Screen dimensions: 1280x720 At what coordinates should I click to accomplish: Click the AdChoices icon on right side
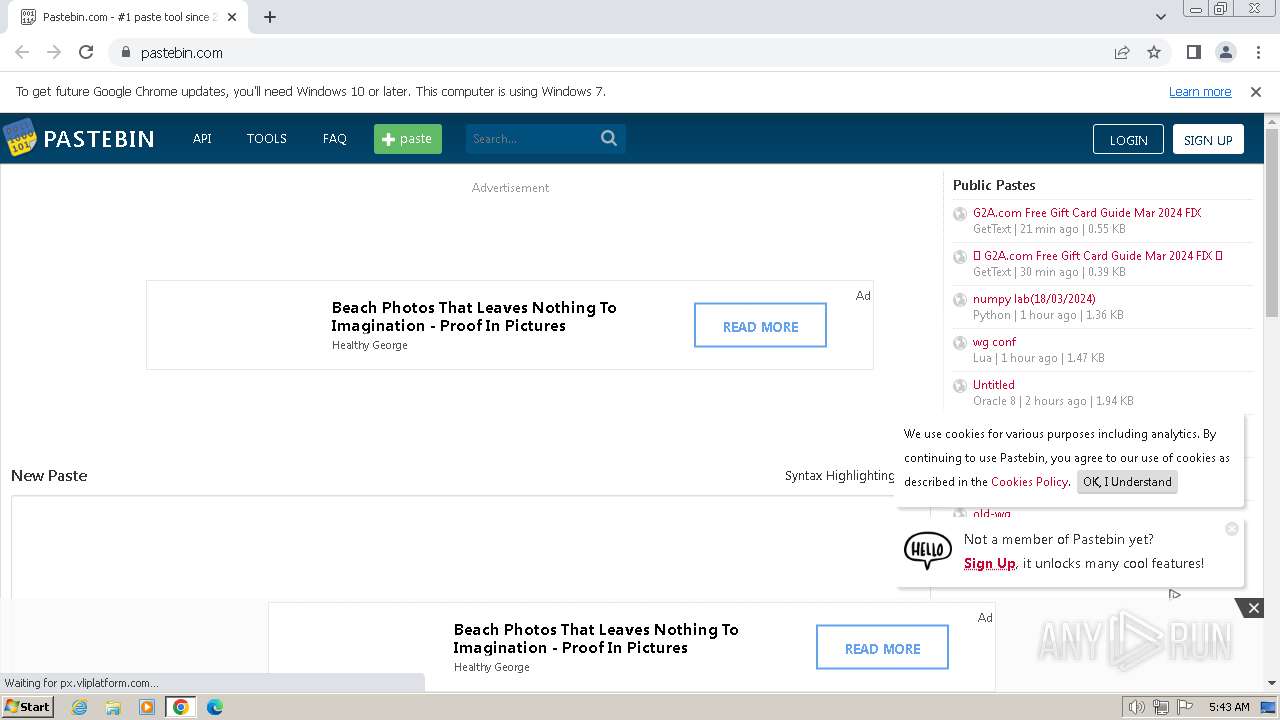1174,594
